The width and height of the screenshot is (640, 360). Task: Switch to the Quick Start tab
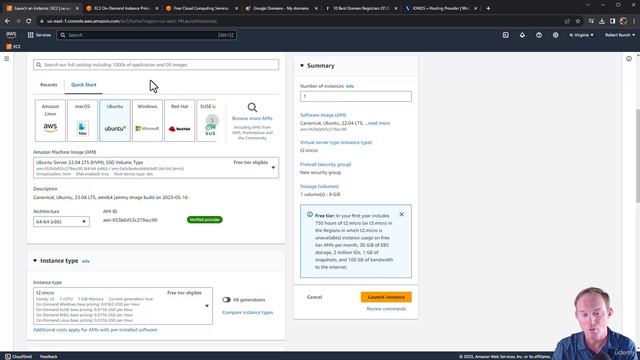point(84,85)
